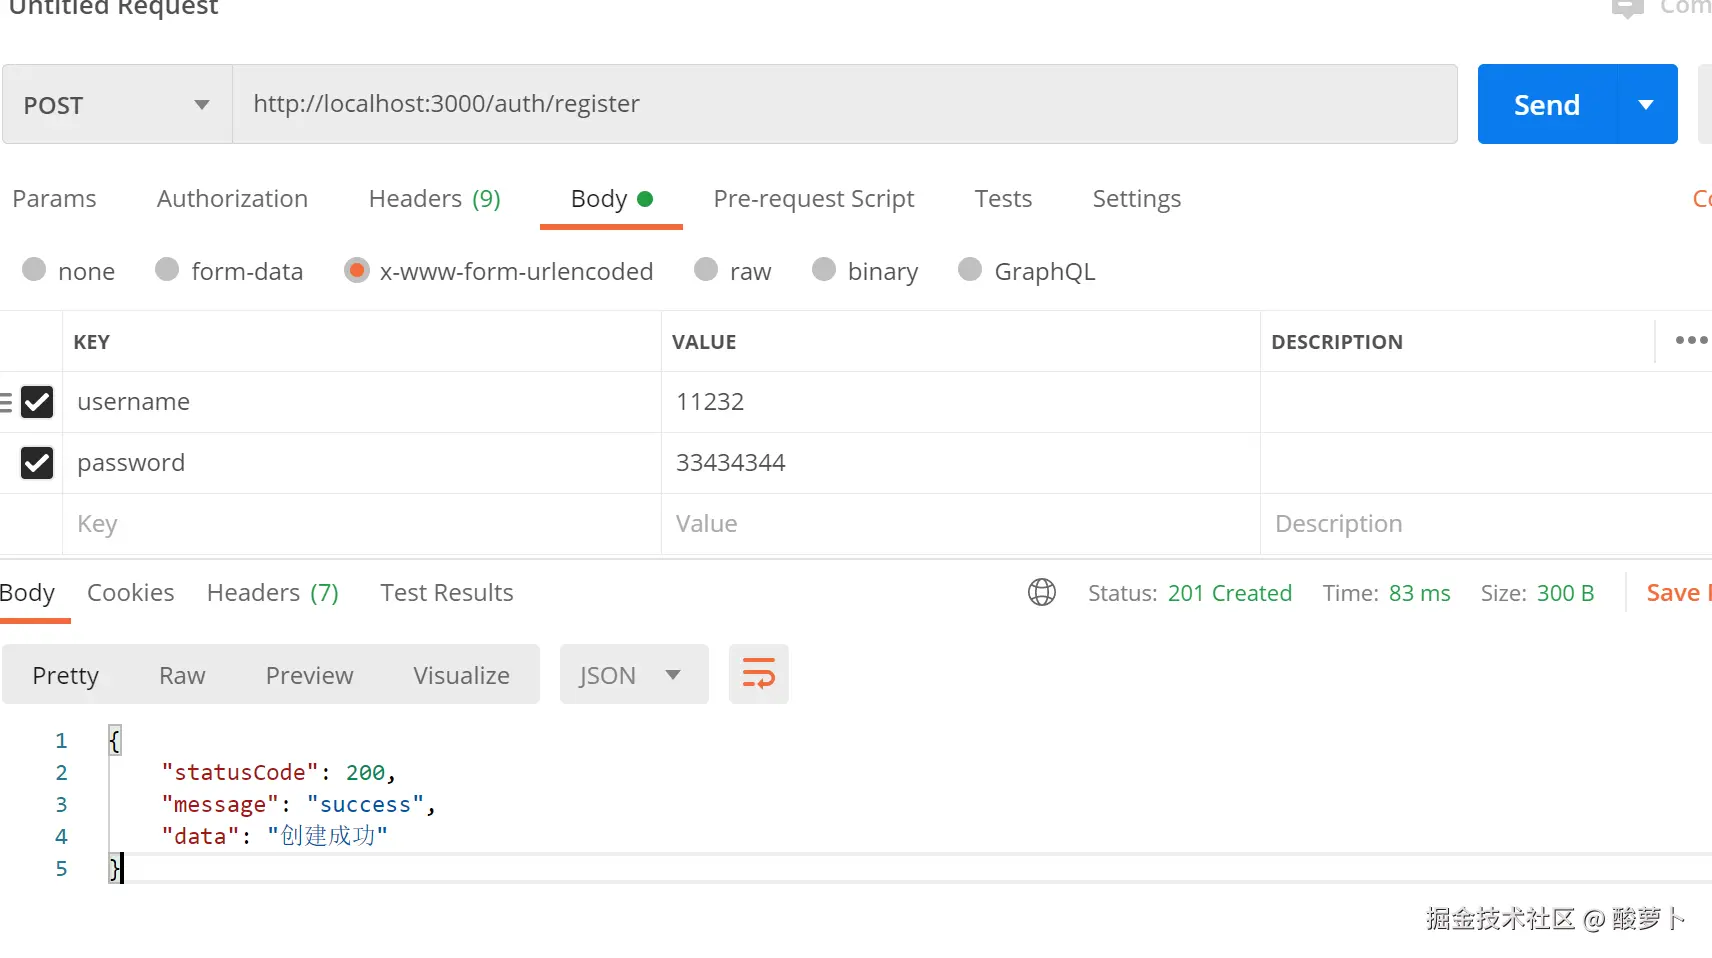The height and width of the screenshot is (958, 1712).
Task: Click the globe network icon beside Status
Action: point(1042,593)
